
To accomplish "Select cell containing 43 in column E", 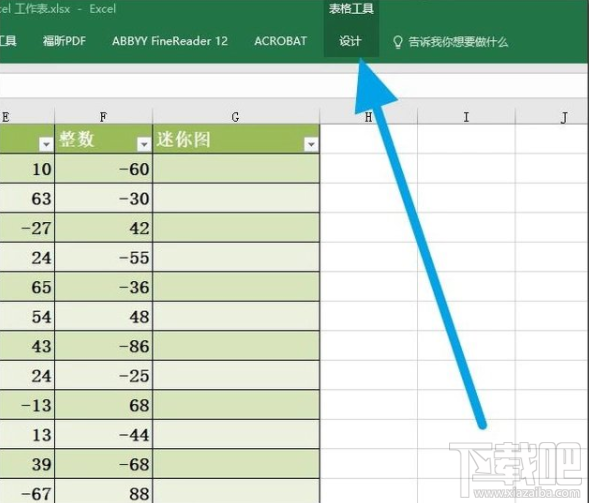I will tap(27, 346).
